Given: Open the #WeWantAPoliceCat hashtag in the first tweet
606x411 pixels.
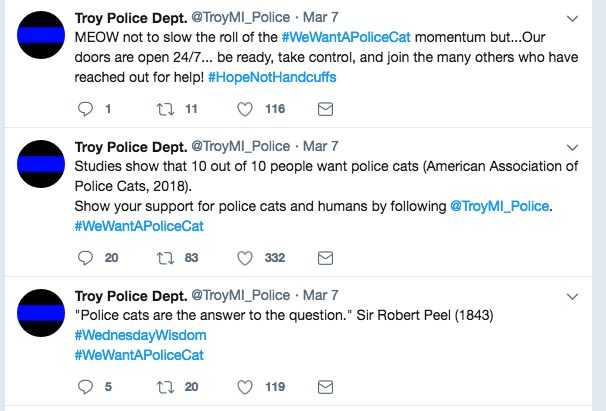Looking at the screenshot, I should coord(346,37).
